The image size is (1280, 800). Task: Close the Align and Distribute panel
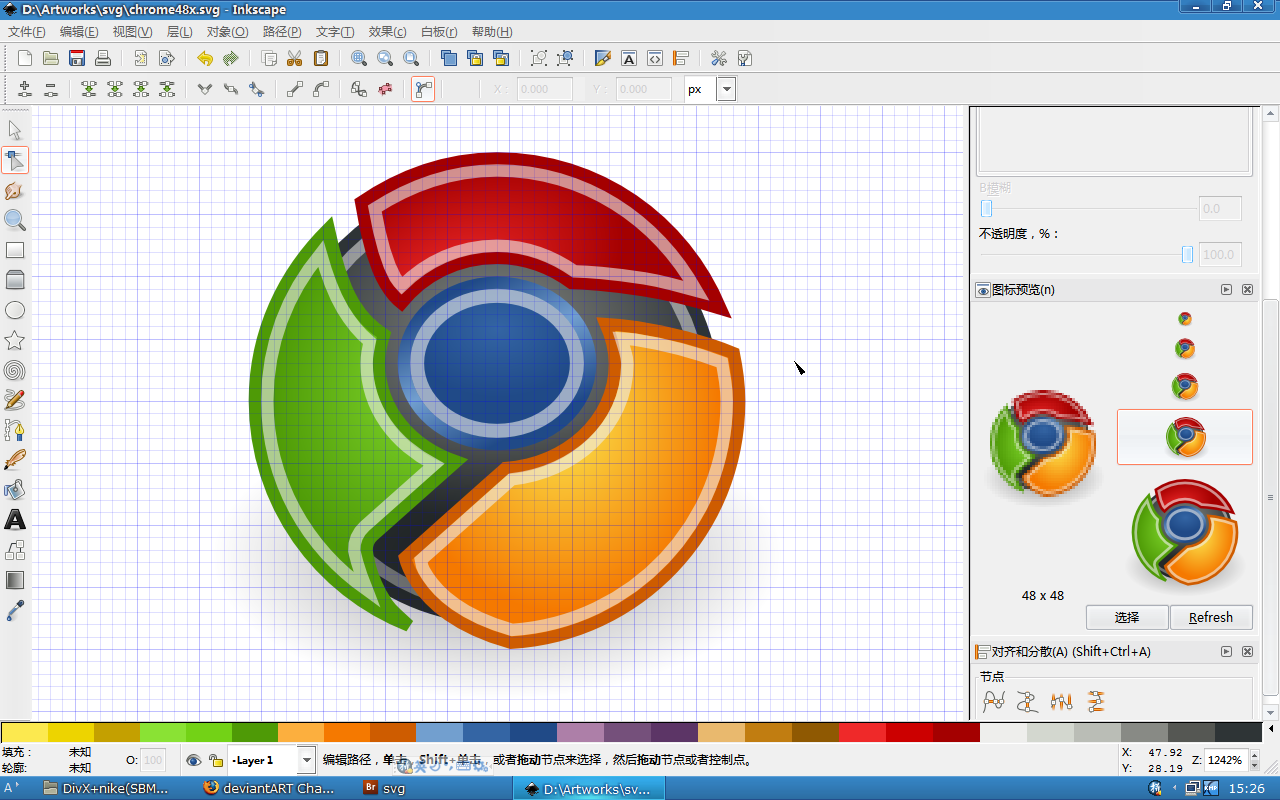pyautogui.click(x=1247, y=651)
